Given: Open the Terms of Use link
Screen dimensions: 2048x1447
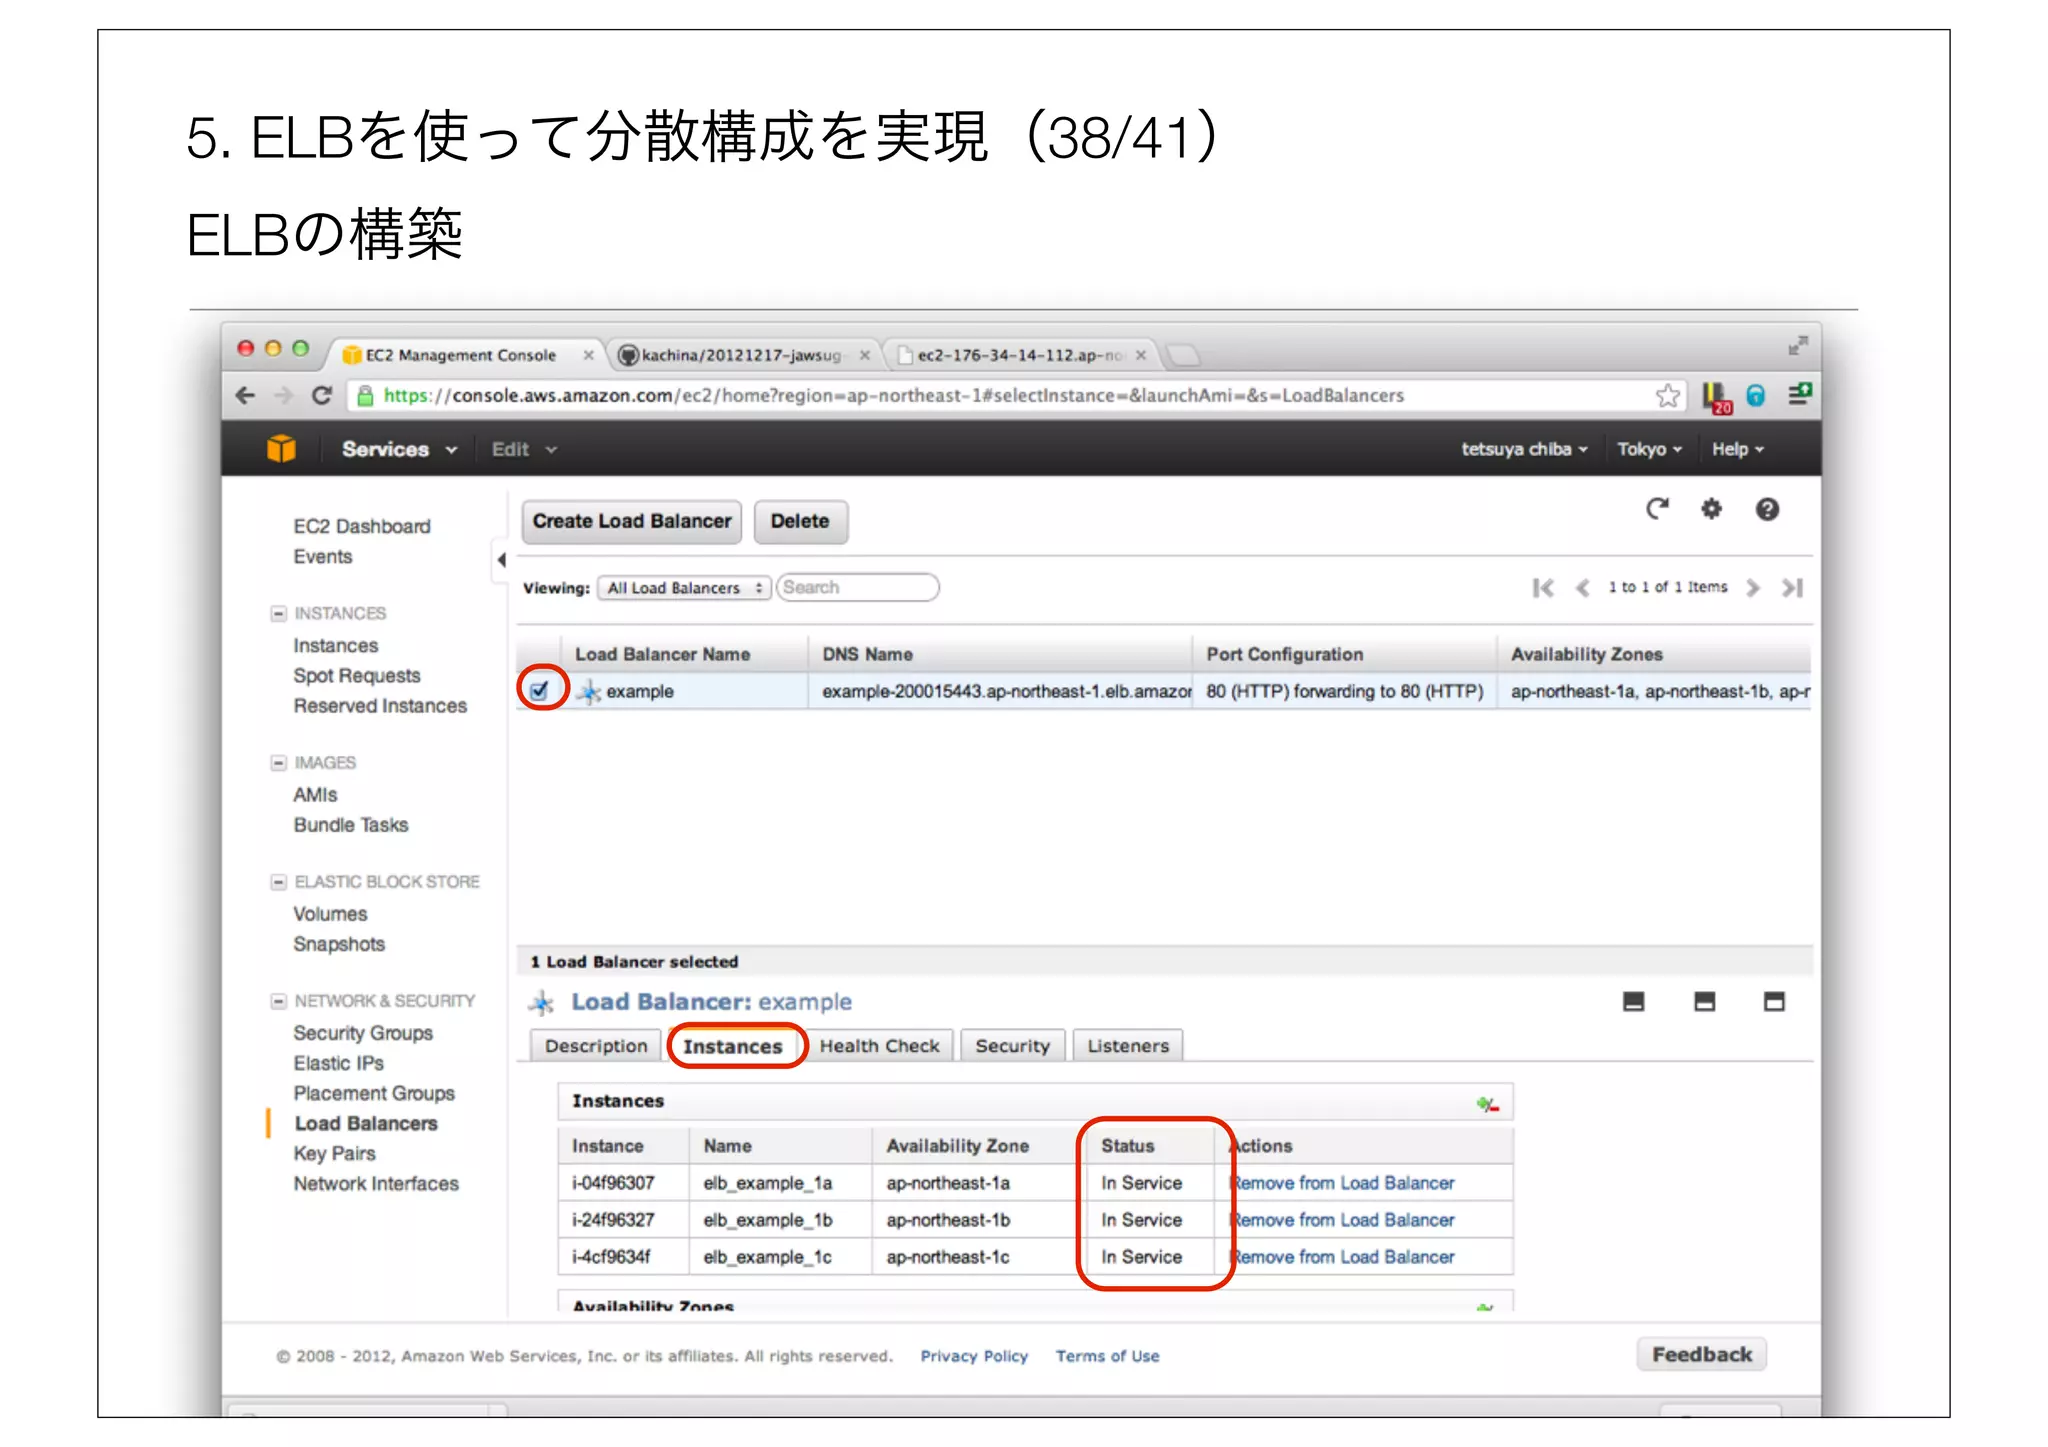Looking at the screenshot, I should [1107, 1356].
